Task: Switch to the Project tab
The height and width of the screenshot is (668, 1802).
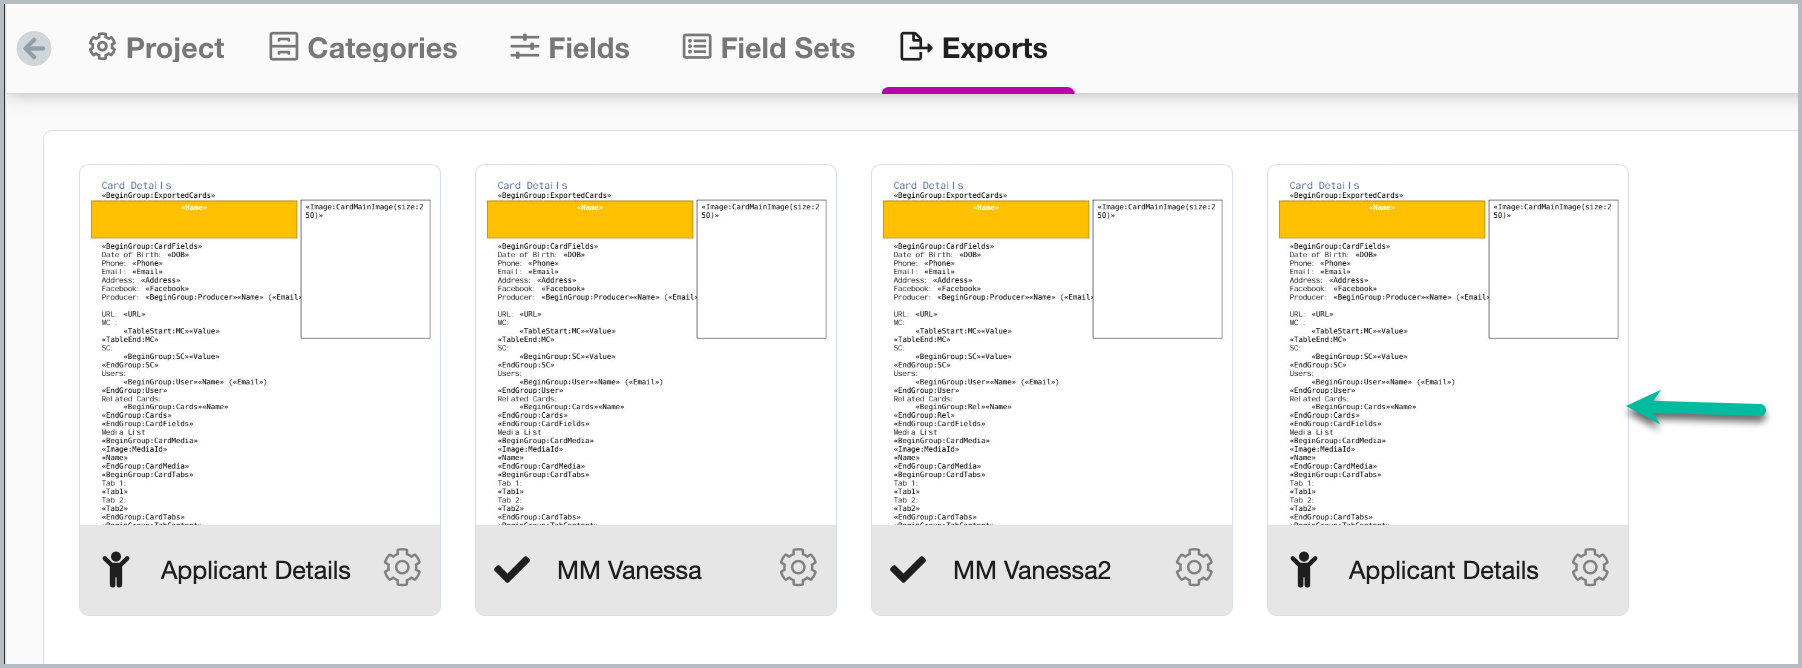Action: [x=156, y=48]
